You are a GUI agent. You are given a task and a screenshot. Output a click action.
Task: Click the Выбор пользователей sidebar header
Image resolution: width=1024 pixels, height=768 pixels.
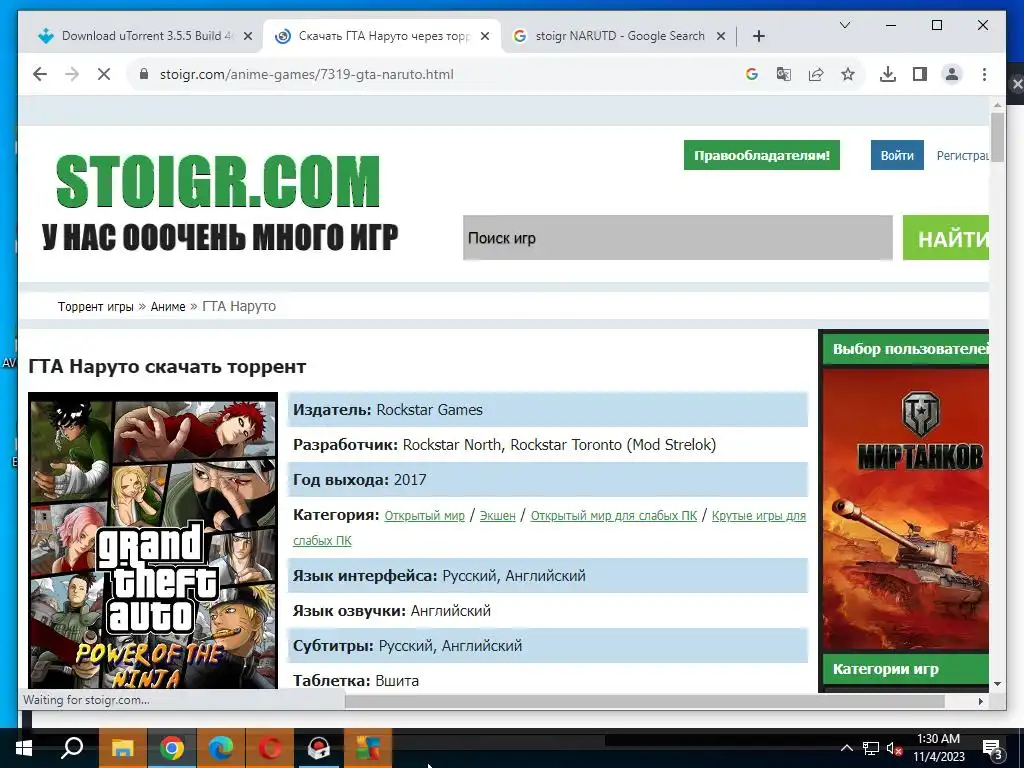(906, 349)
